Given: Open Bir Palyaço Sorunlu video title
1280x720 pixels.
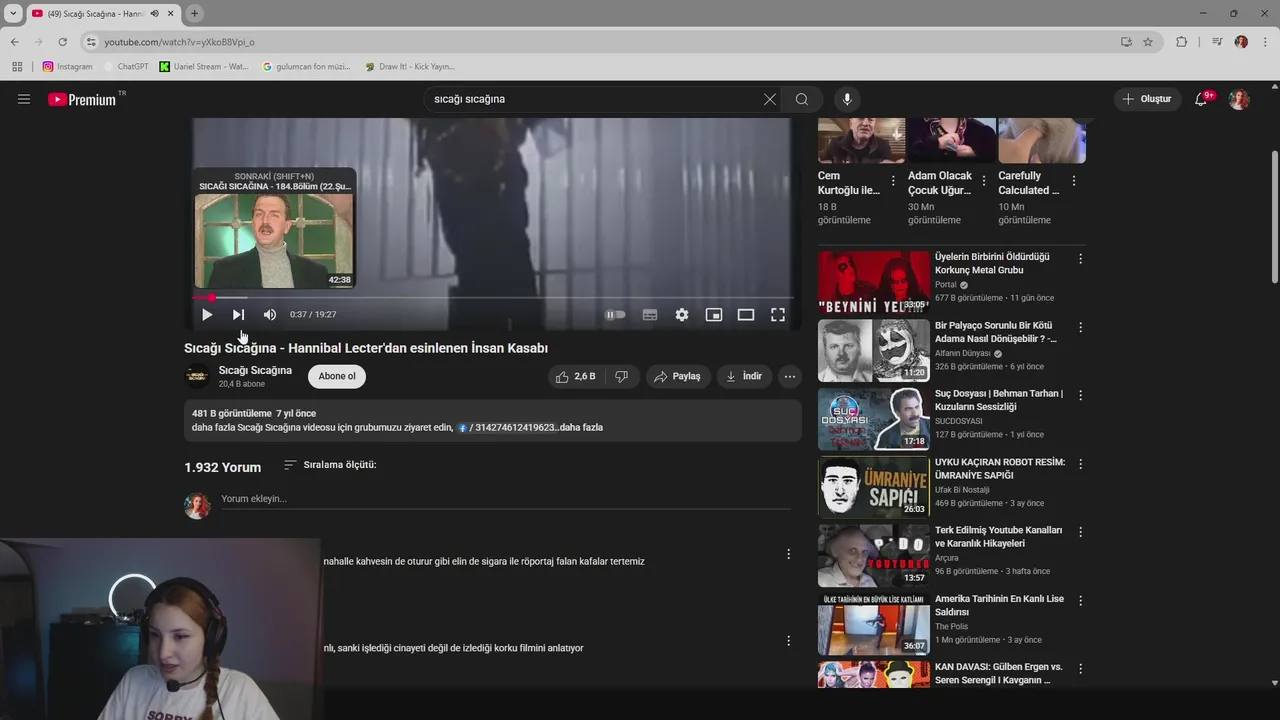Looking at the screenshot, I should pyautogui.click(x=995, y=332).
